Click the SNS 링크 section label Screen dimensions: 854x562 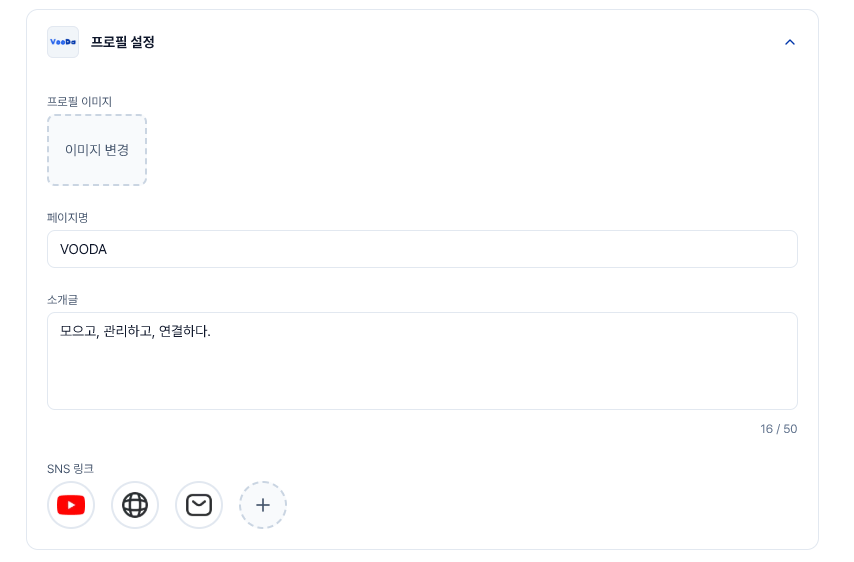coord(70,468)
